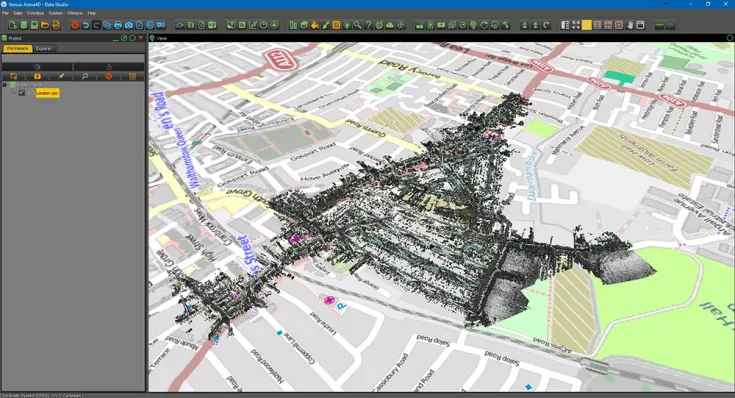This screenshot has width=735, height=398.
Task: Click the blue printer icon
Action: [x=118, y=25]
